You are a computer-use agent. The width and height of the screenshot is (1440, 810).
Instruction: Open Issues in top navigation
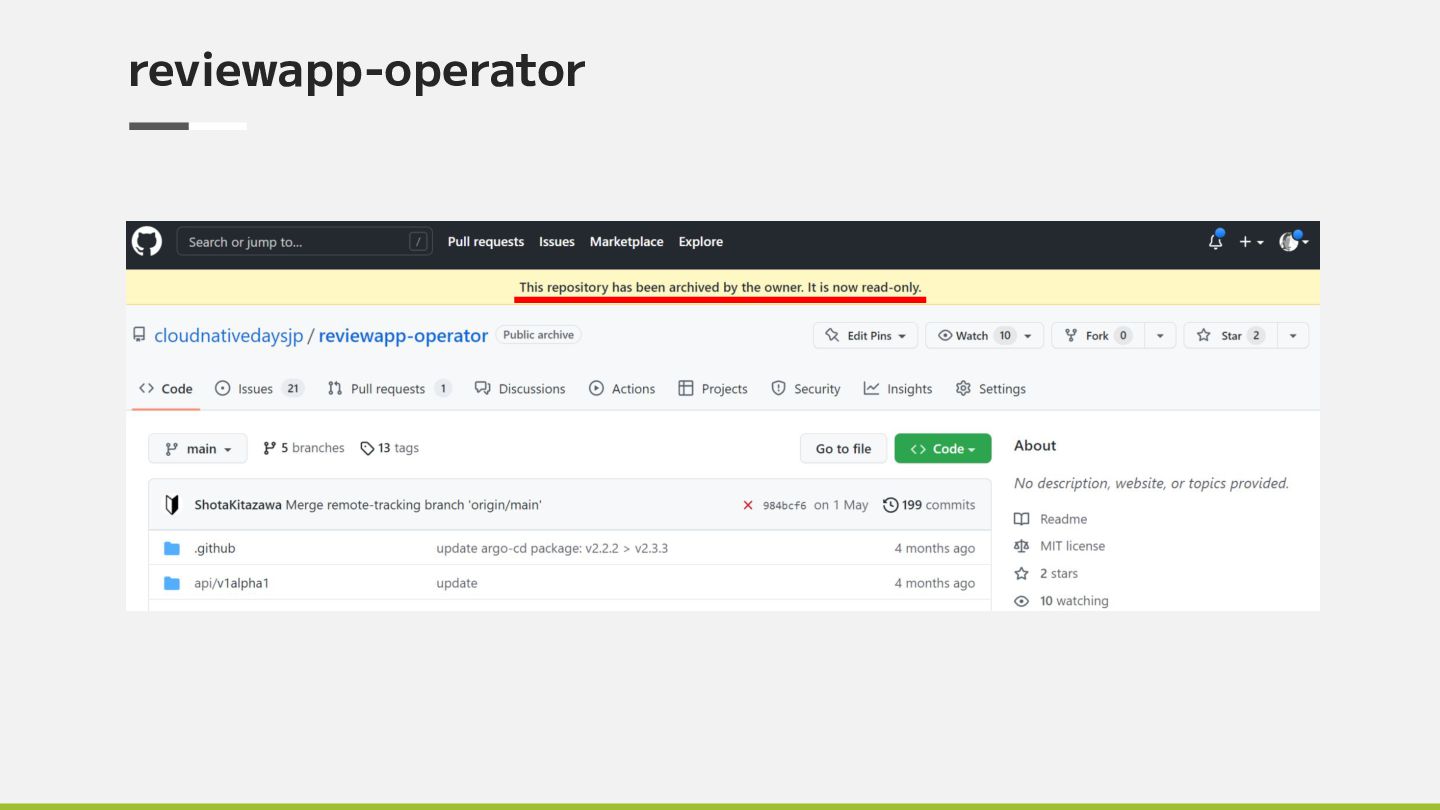(x=557, y=242)
